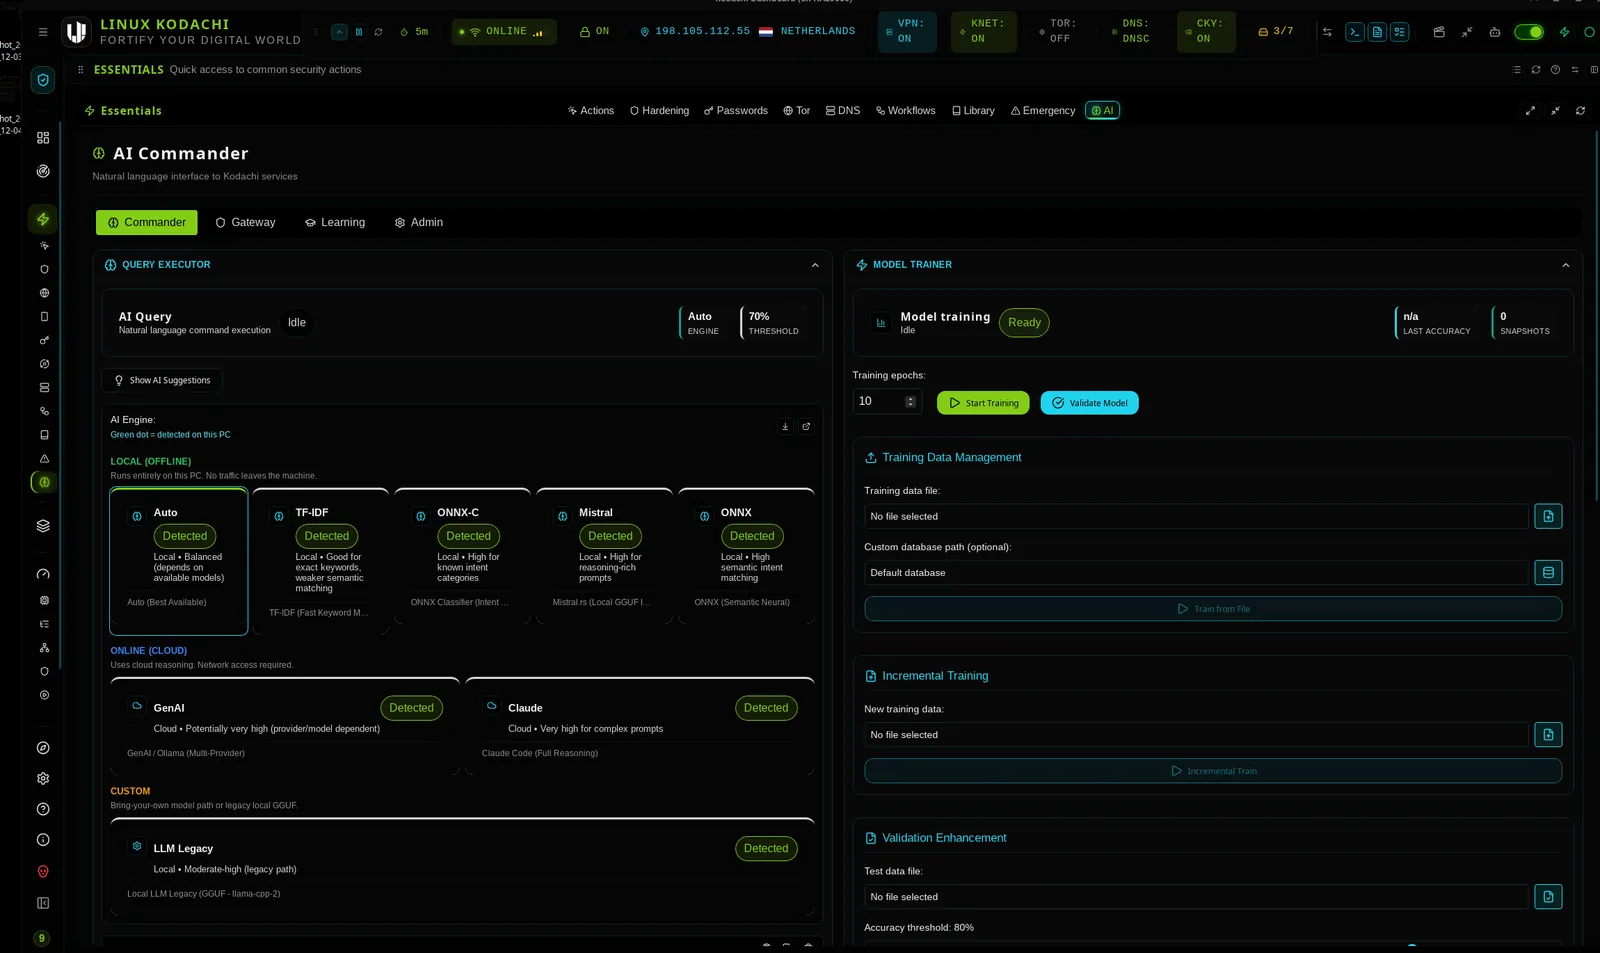1600x953 pixels.
Task: Click the open-external icon in the AI Engine panel
Action: pyautogui.click(x=806, y=427)
